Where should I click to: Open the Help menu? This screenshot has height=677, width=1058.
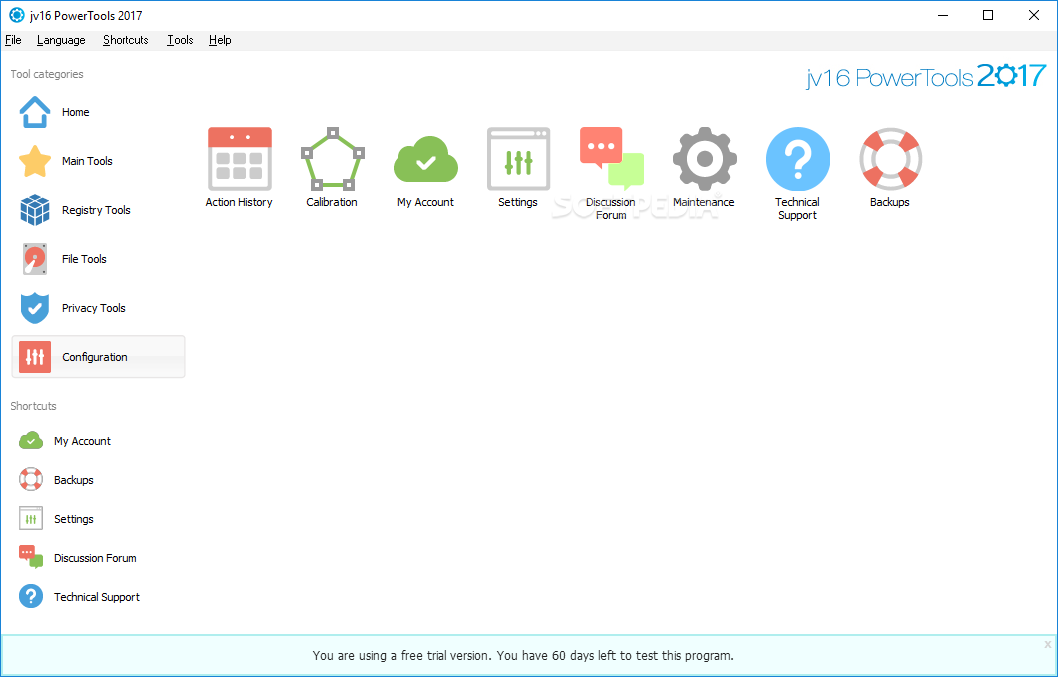coord(220,40)
